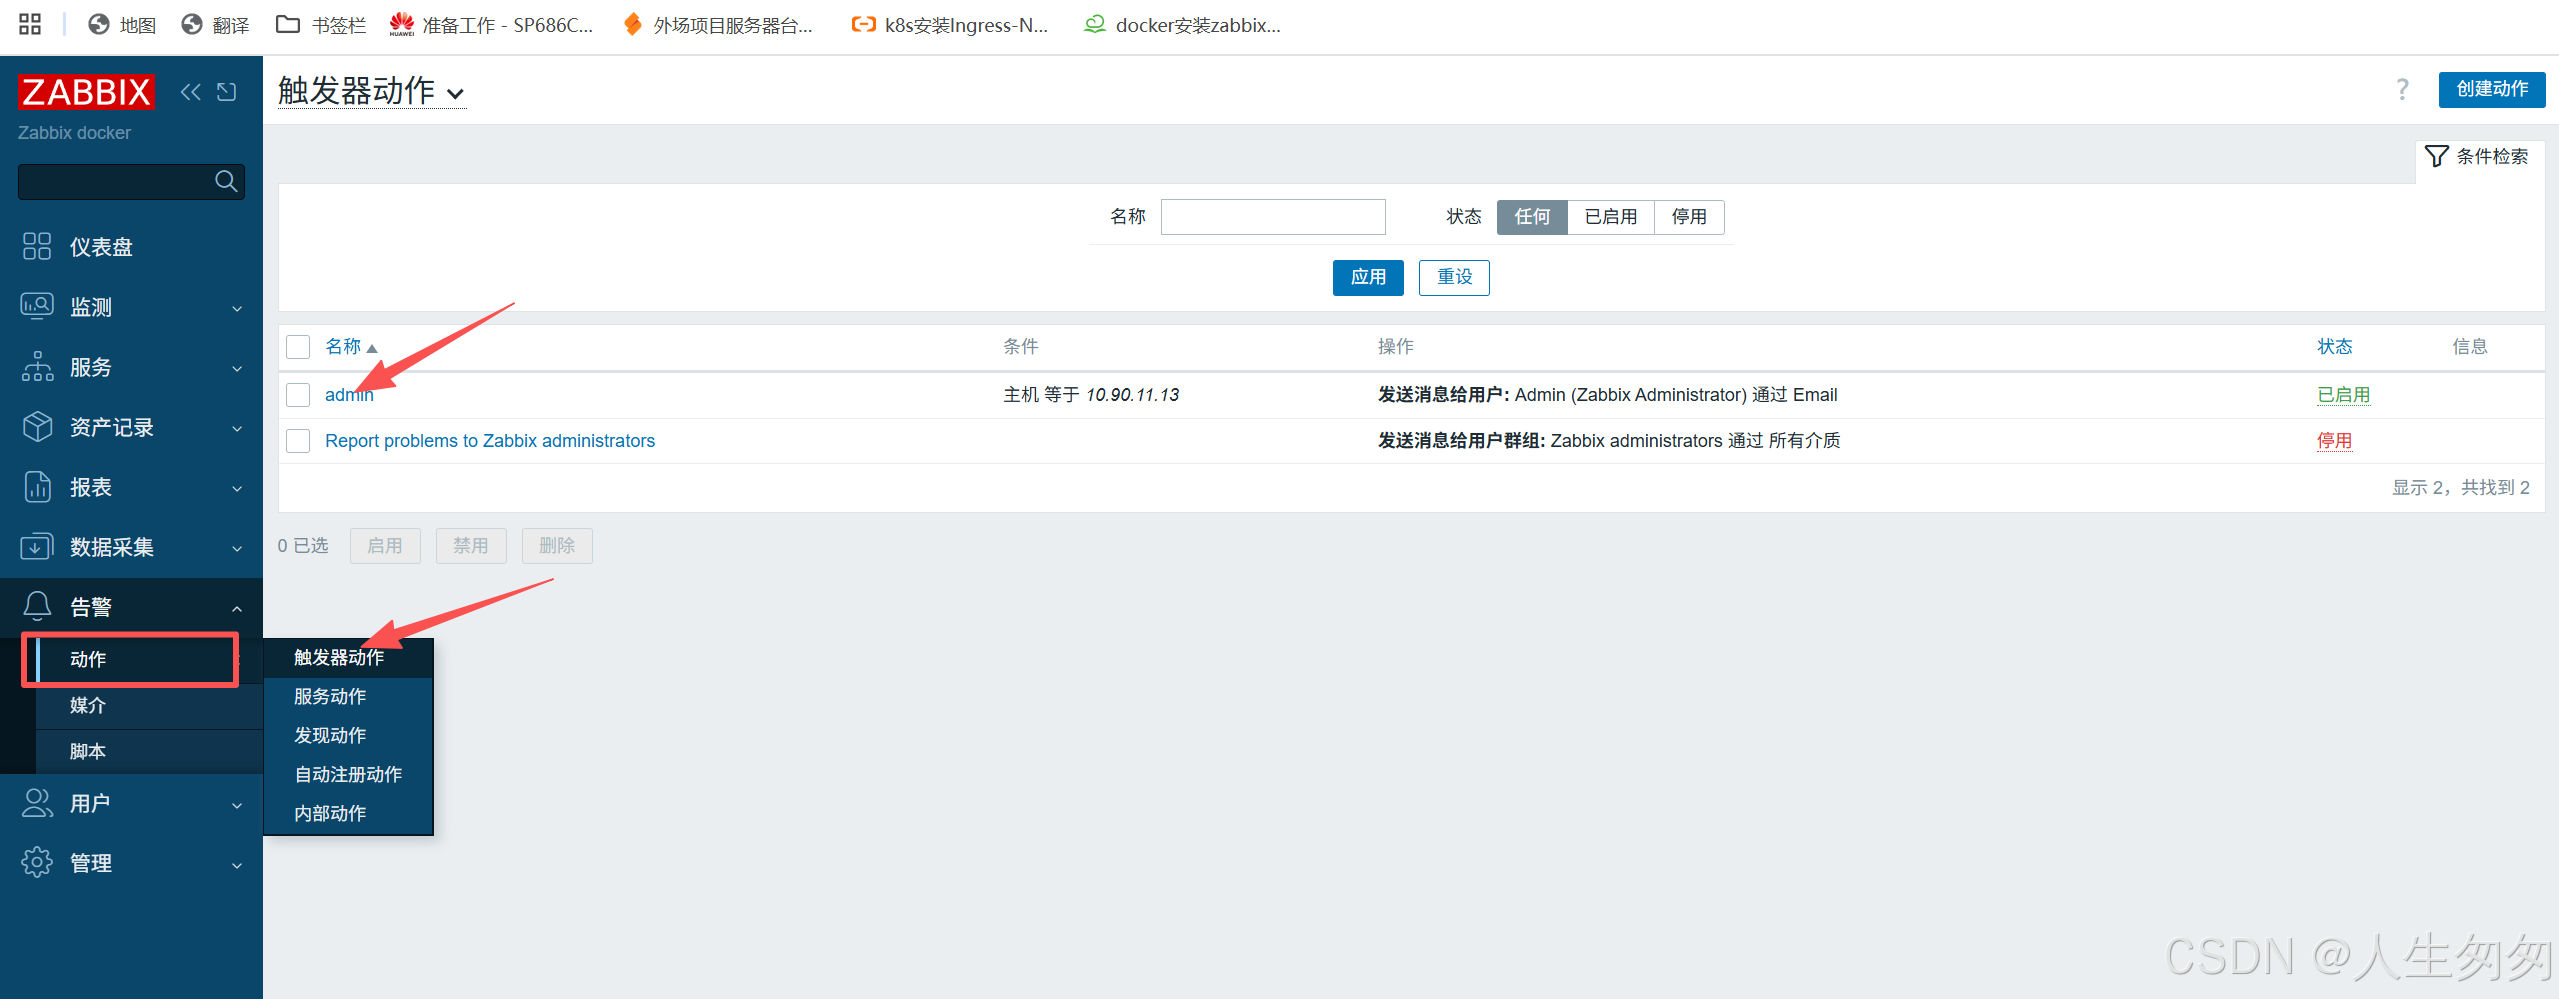Viewport: 2559px width, 999px height.
Task: Open k8s安装Ingress bookmark
Action: [949, 25]
